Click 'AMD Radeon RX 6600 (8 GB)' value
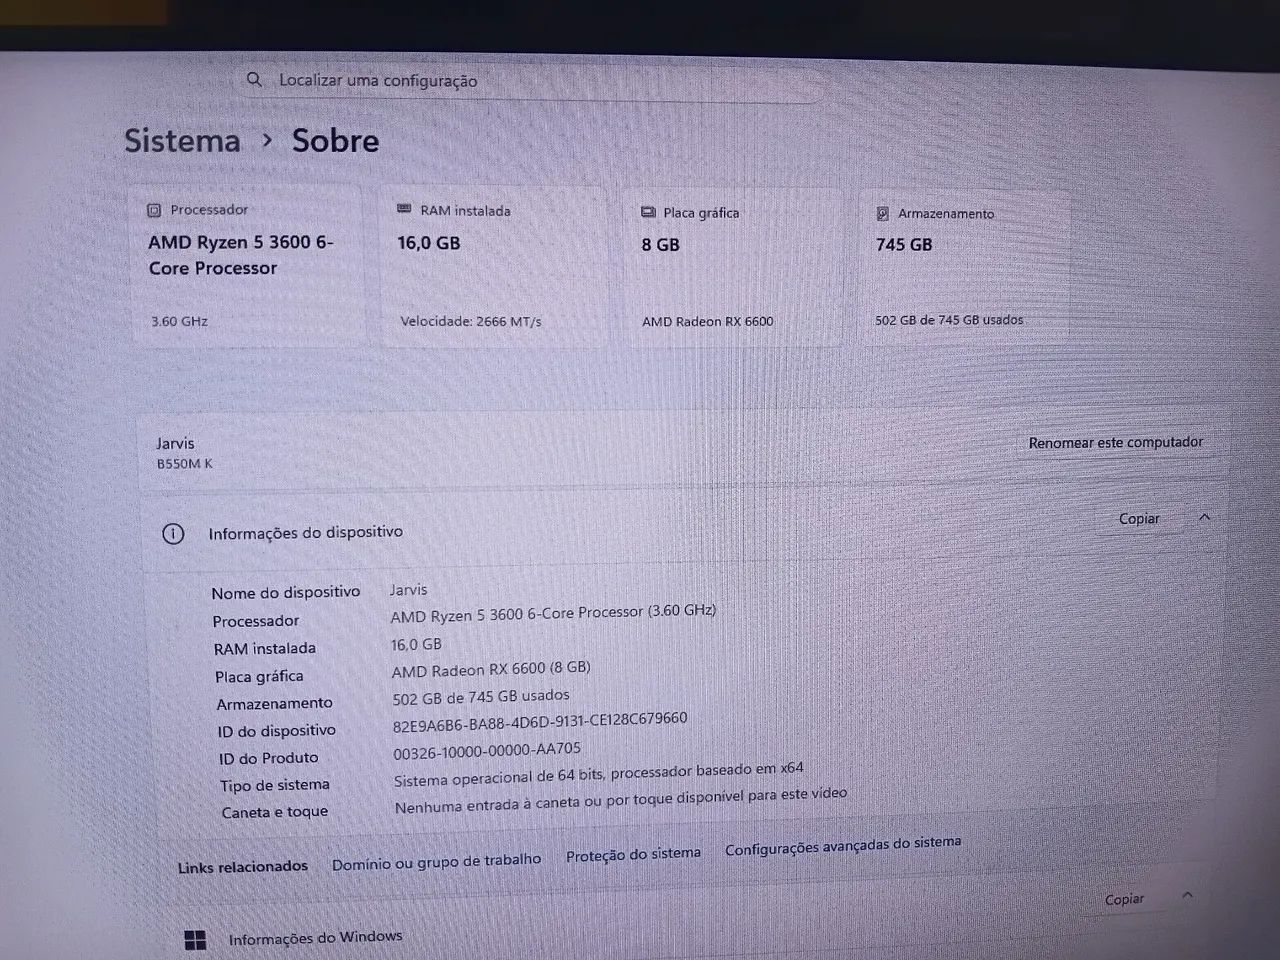Screen dimensions: 1280x960 491,669
